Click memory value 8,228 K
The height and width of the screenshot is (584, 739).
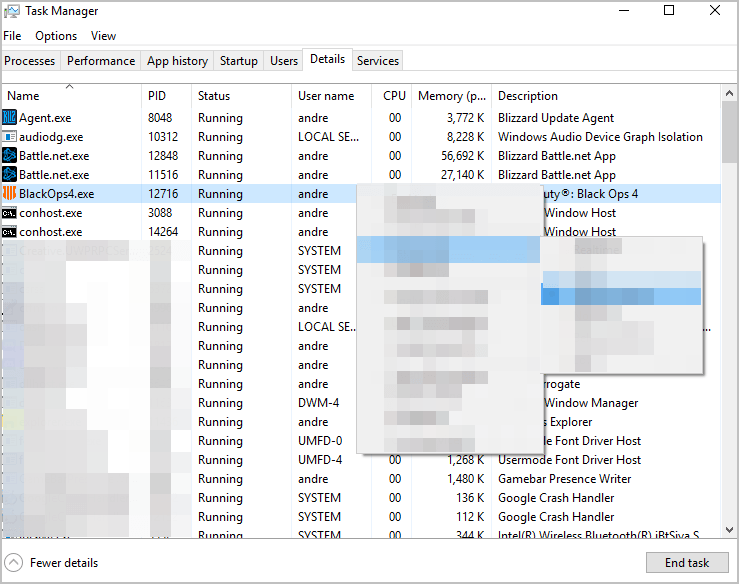[x=466, y=137]
